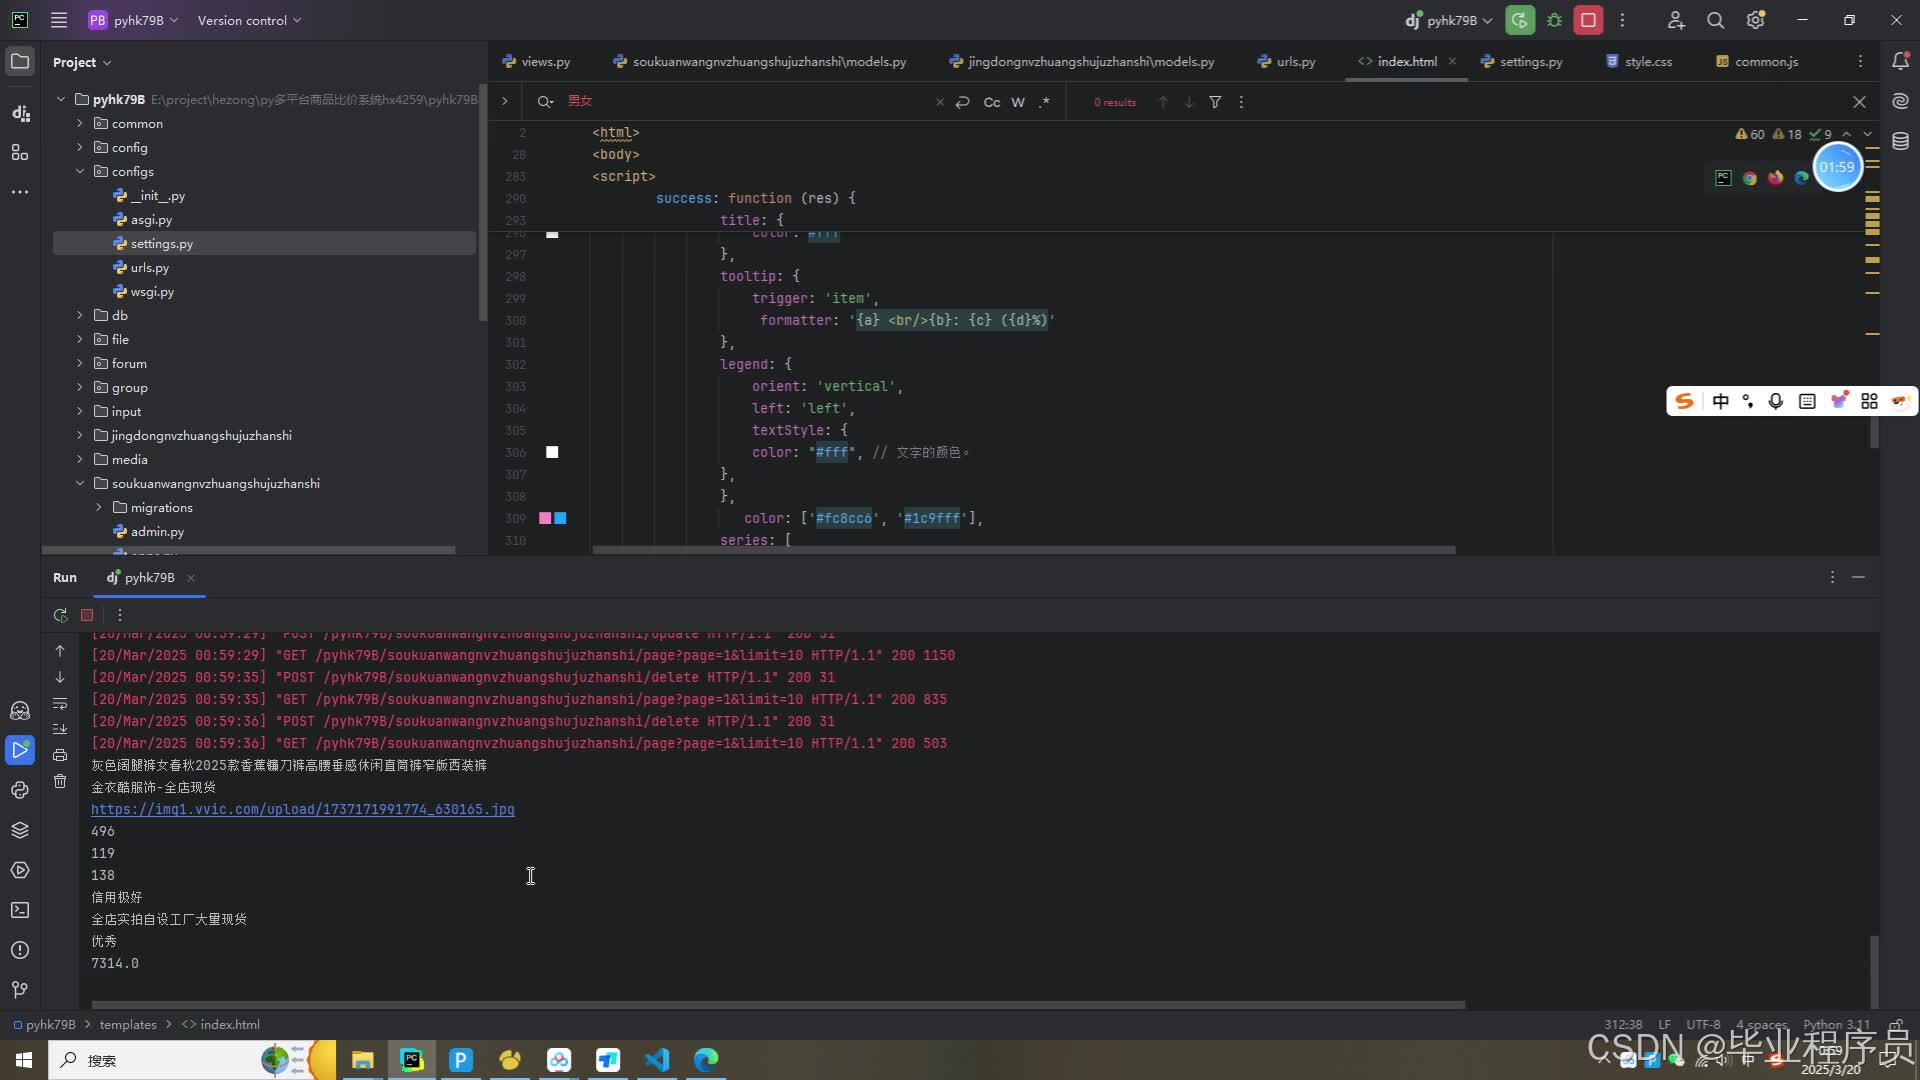This screenshot has width=1920, height=1080.
Task: Open the Database tool window on right sidebar
Action: (1900, 141)
